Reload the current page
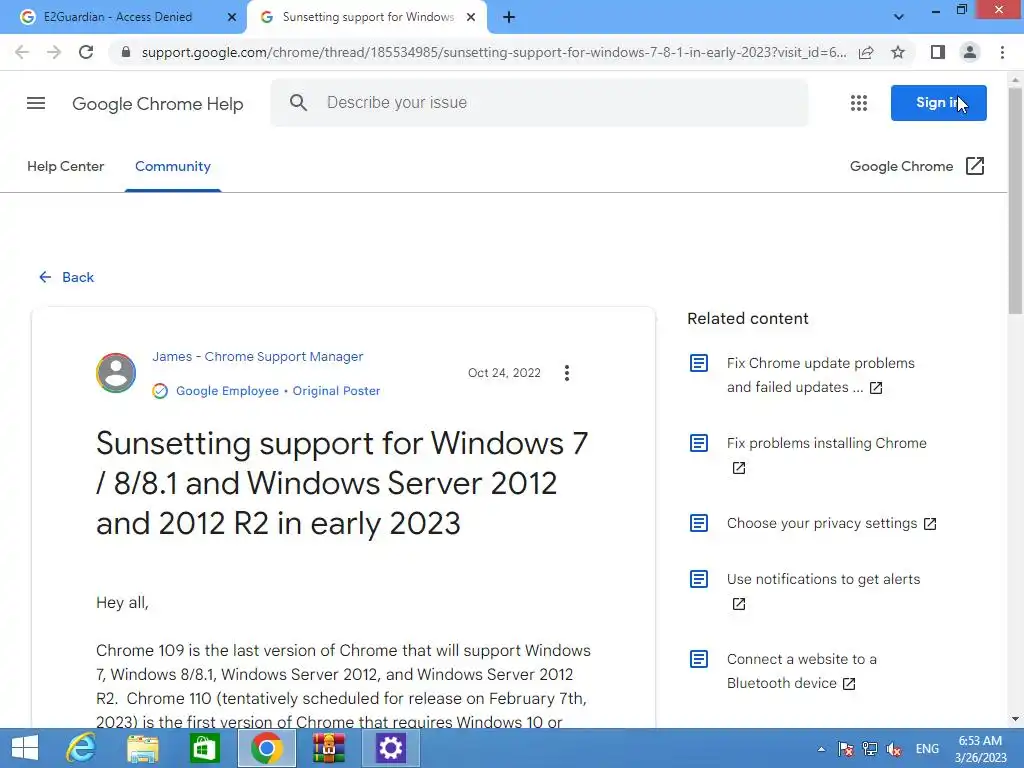Image resolution: width=1024 pixels, height=768 pixels. (86, 52)
